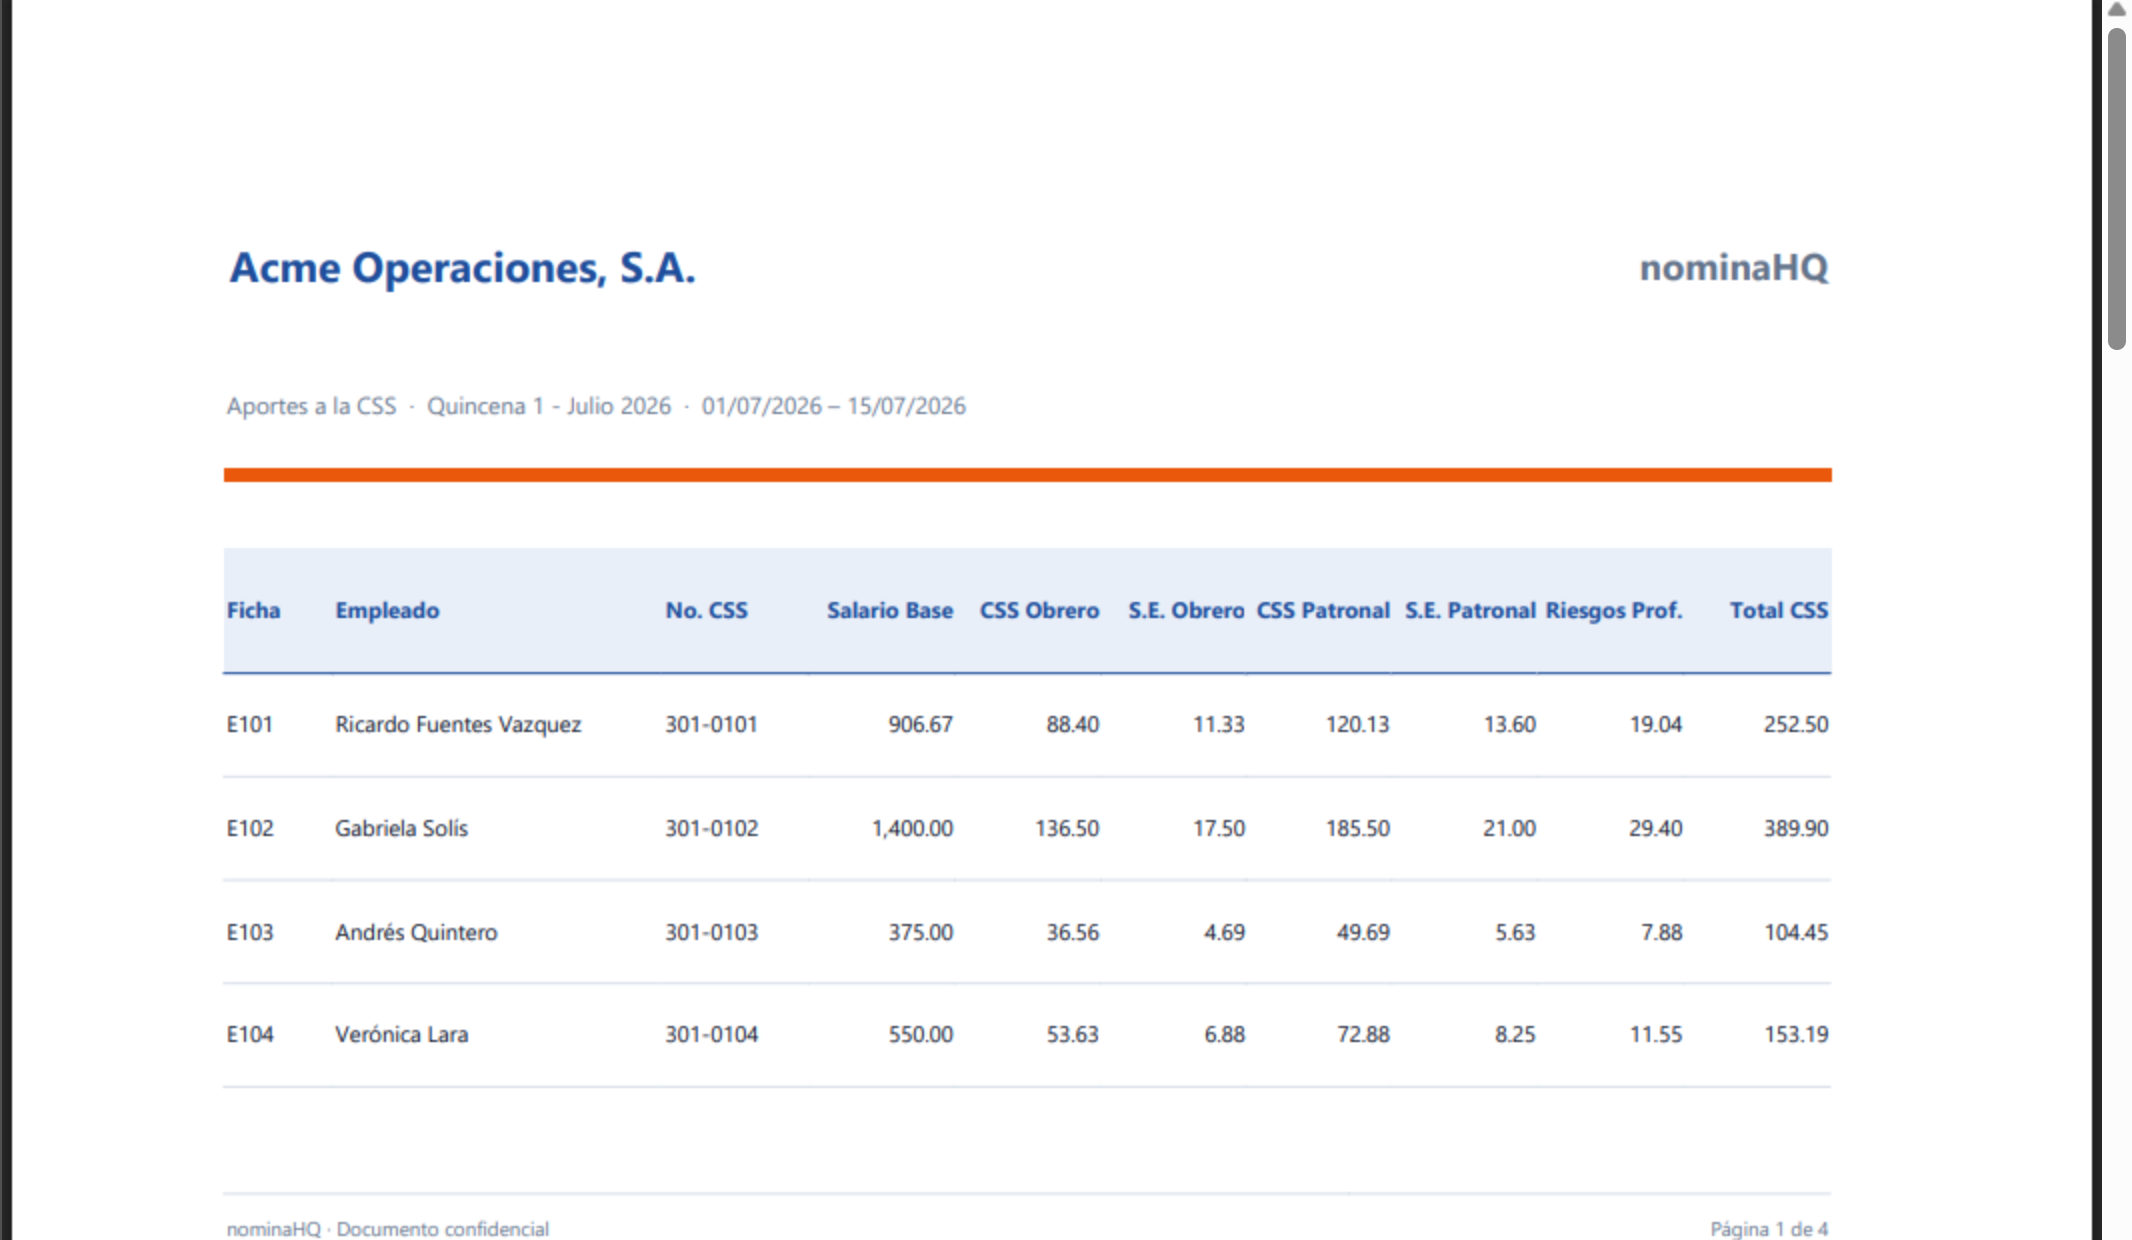Click the Riesgos Prof. column header
This screenshot has height=1240, width=2132.
(x=1614, y=610)
